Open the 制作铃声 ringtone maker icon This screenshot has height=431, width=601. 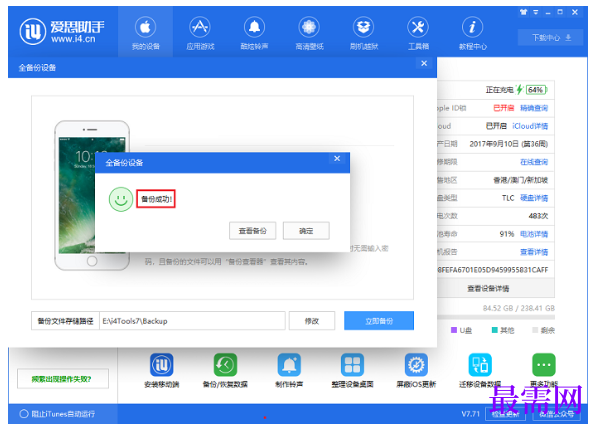(289, 370)
